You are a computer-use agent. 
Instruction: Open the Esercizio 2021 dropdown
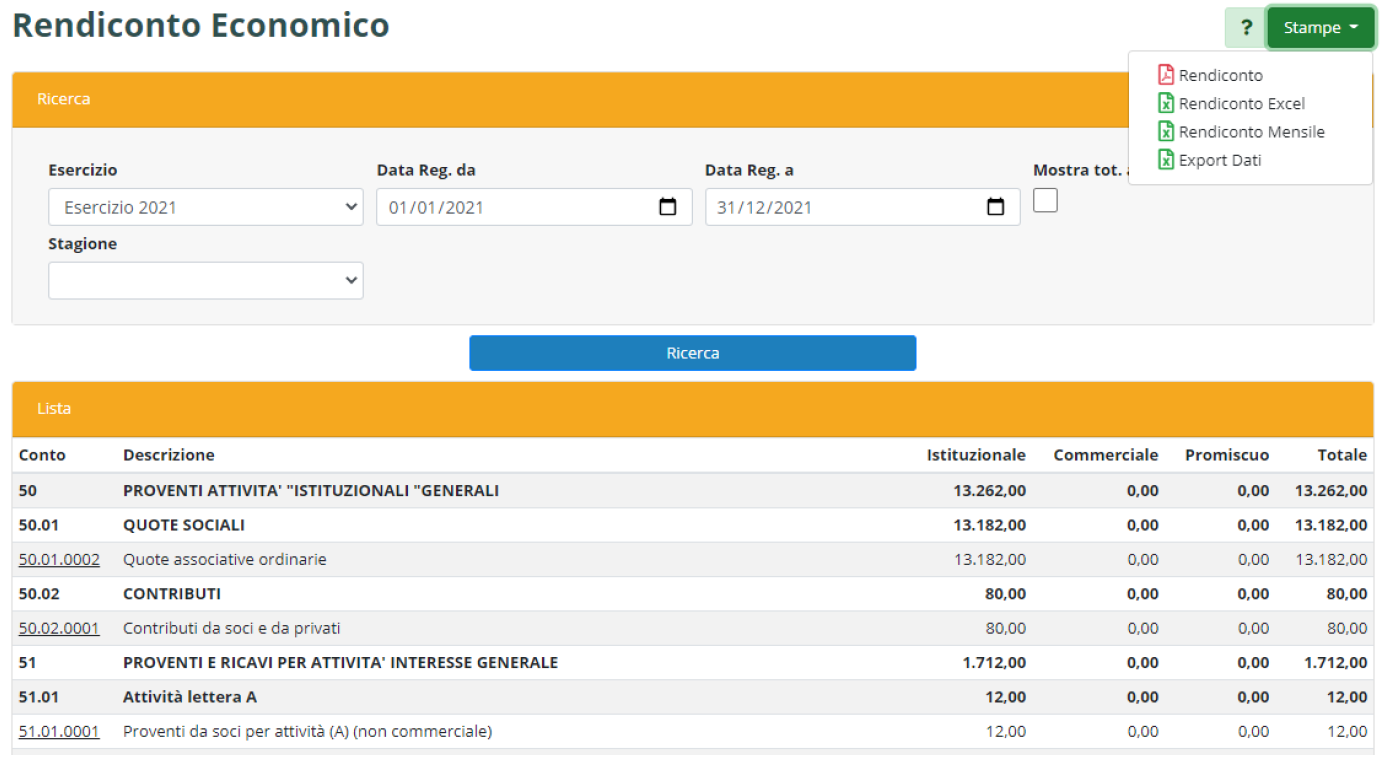pos(205,207)
